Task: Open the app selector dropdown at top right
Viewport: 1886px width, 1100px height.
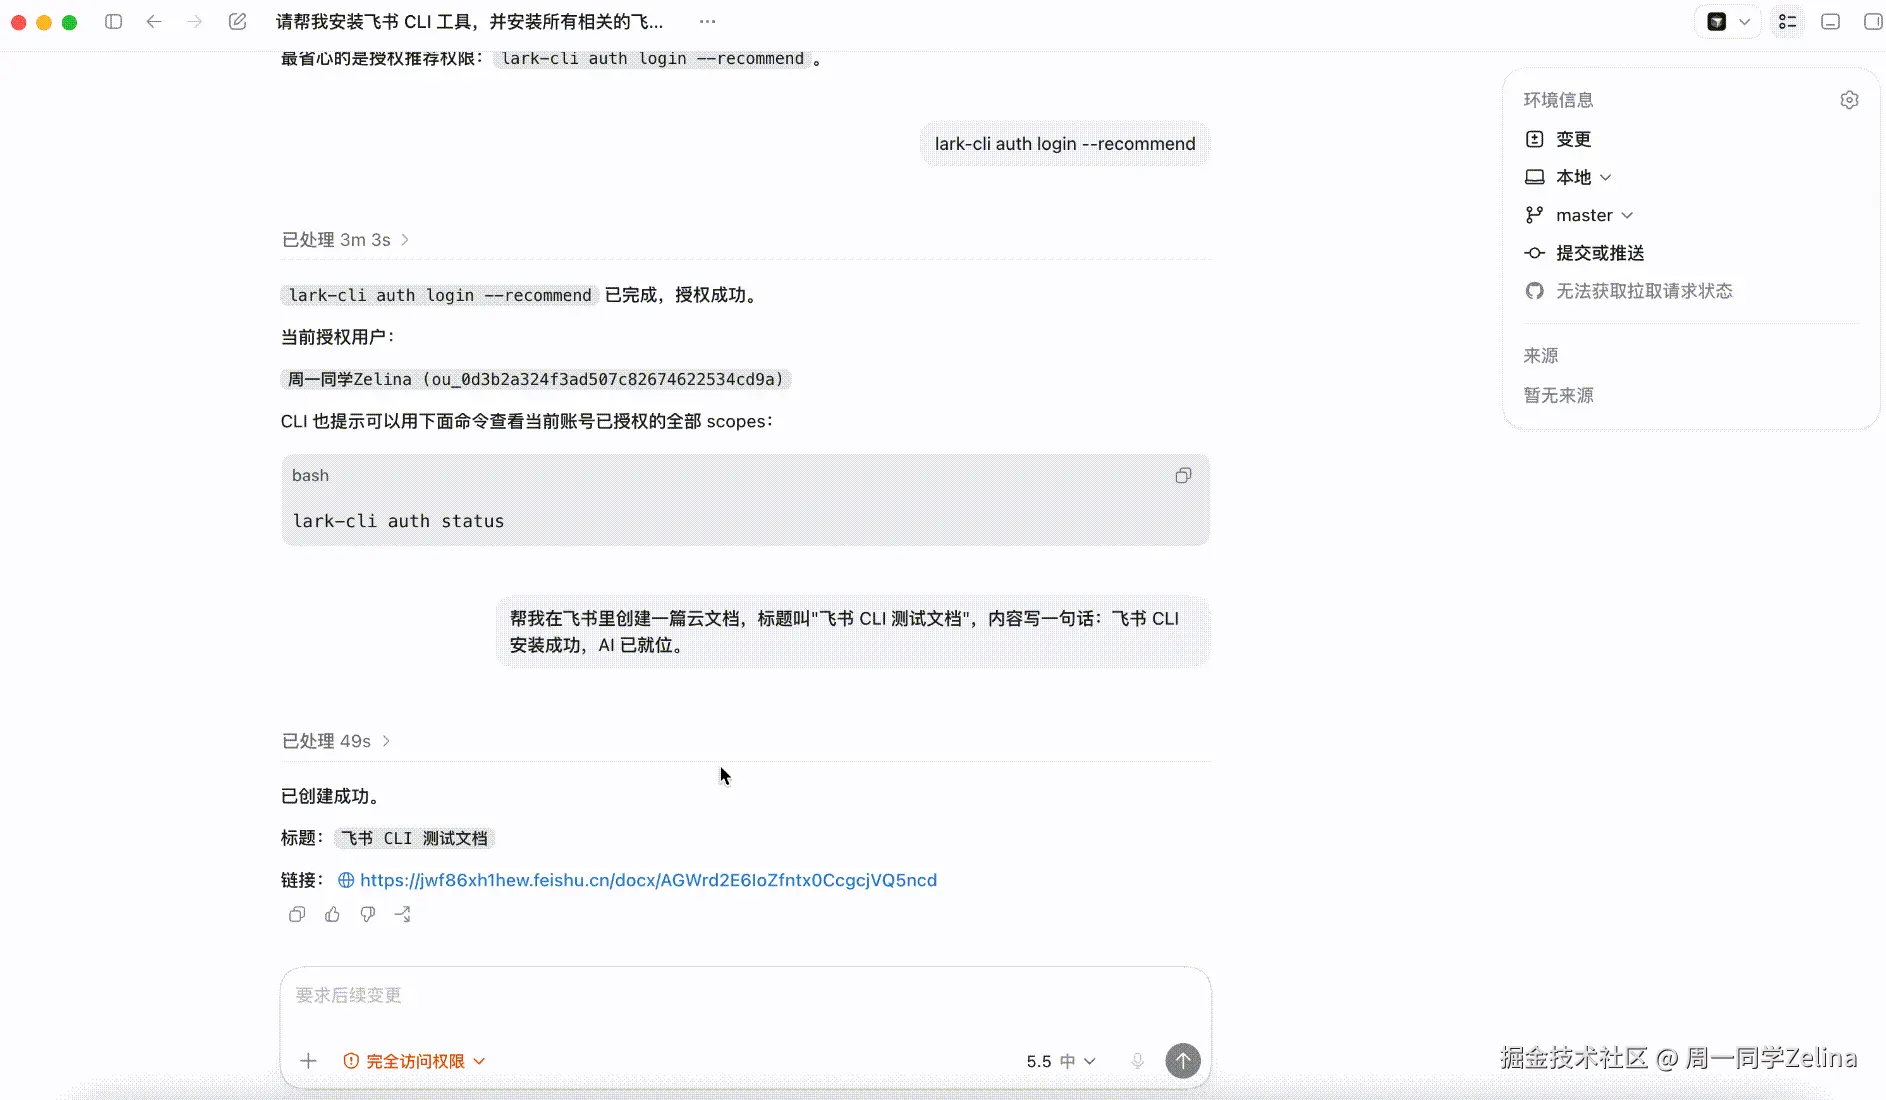Action: [1728, 21]
